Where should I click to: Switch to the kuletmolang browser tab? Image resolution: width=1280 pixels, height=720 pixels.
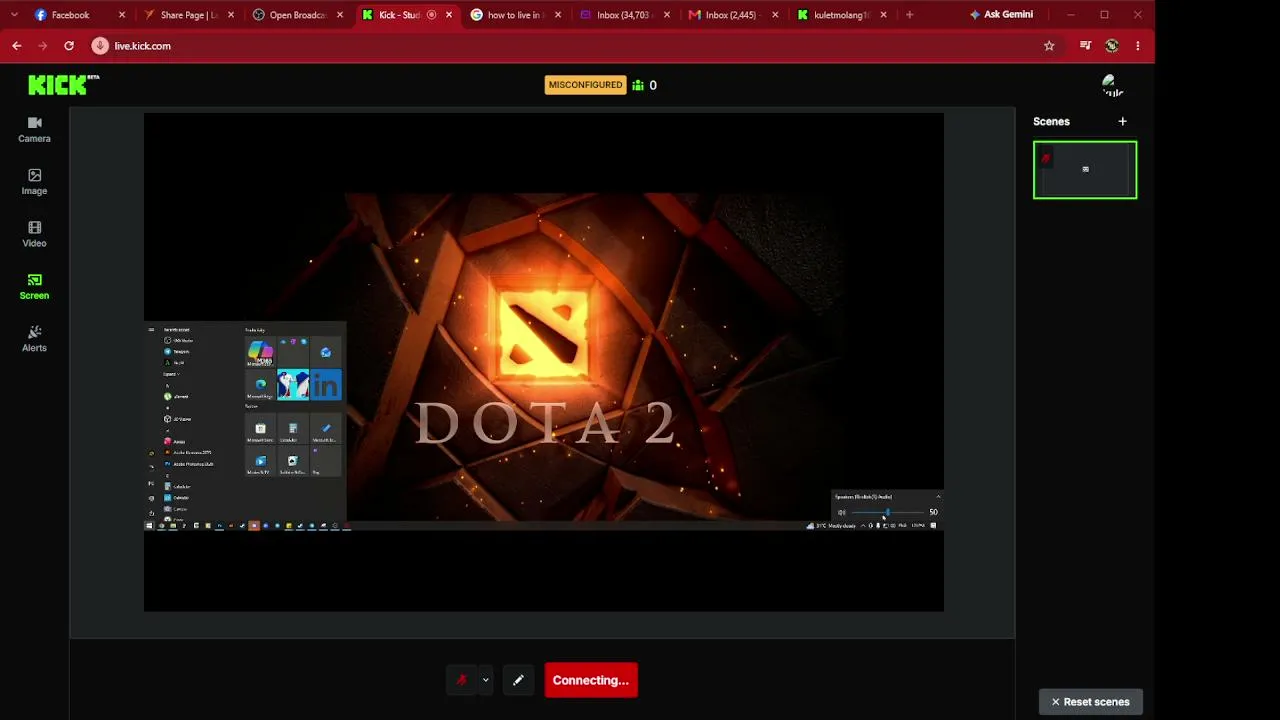(x=841, y=15)
